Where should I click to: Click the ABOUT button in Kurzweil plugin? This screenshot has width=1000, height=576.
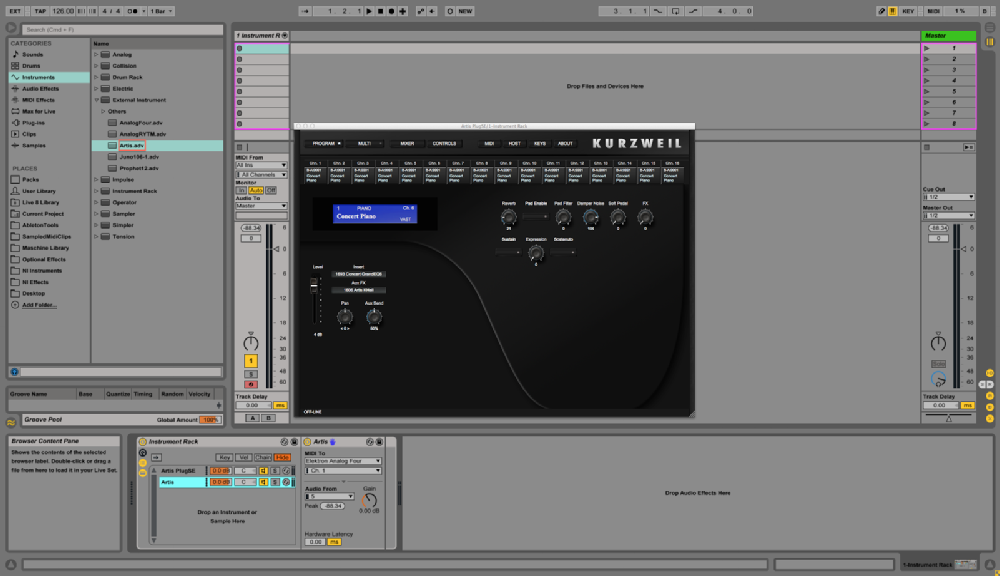coord(565,143)
